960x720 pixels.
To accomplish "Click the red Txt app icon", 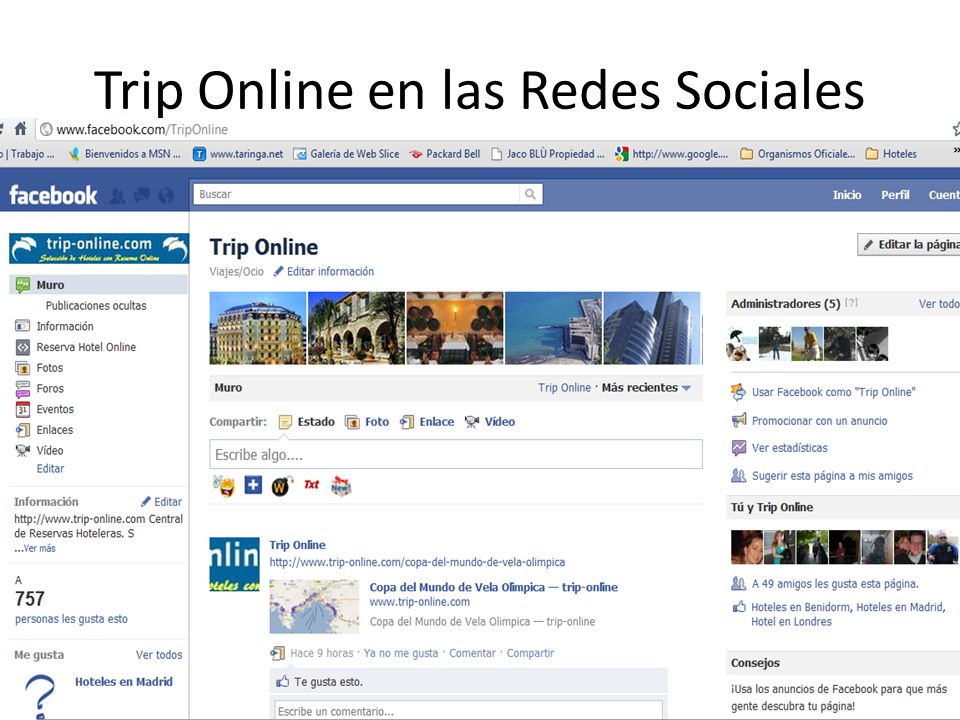I will (x=311, y=485).
